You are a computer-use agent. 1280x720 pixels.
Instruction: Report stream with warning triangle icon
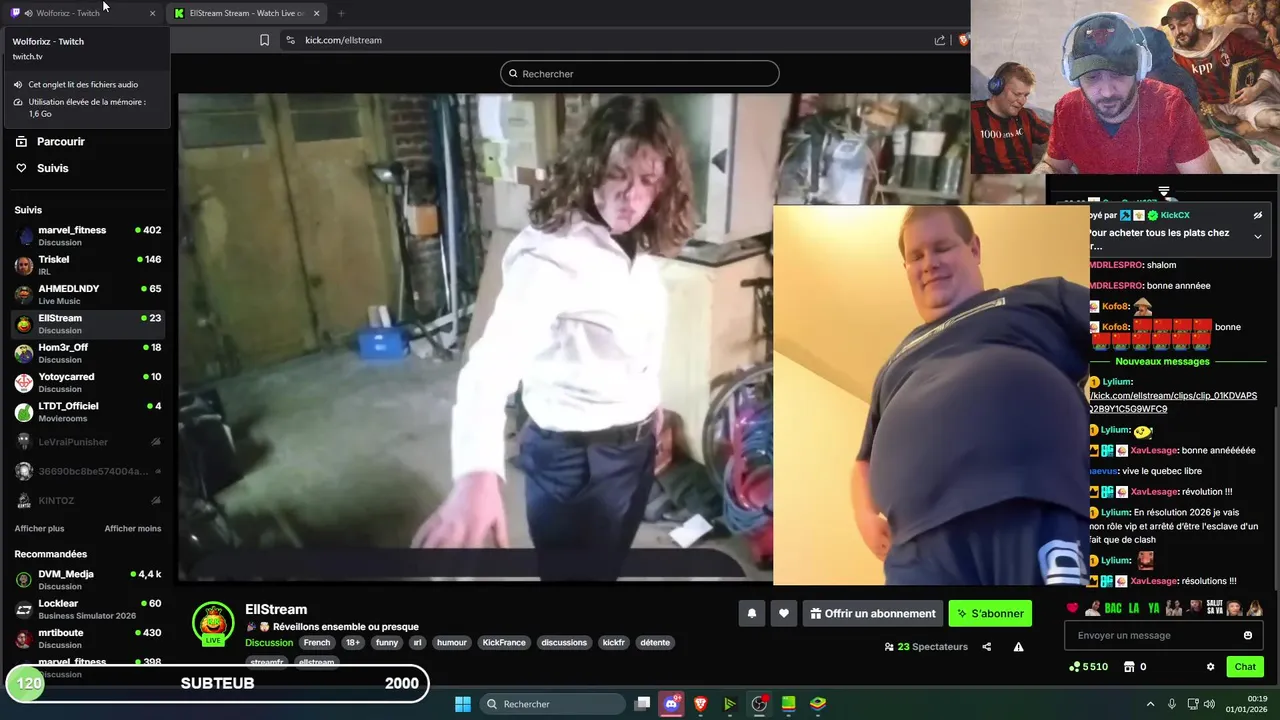[x=1018, y=647]
